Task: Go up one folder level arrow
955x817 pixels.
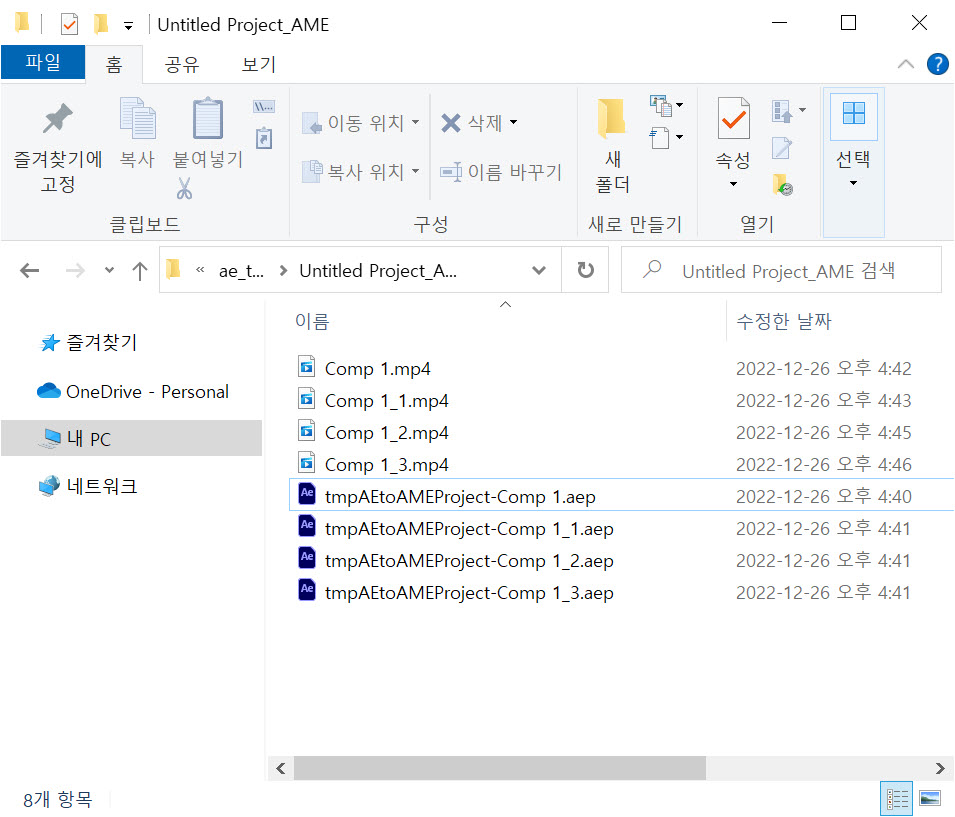Action: pos(140,271)
